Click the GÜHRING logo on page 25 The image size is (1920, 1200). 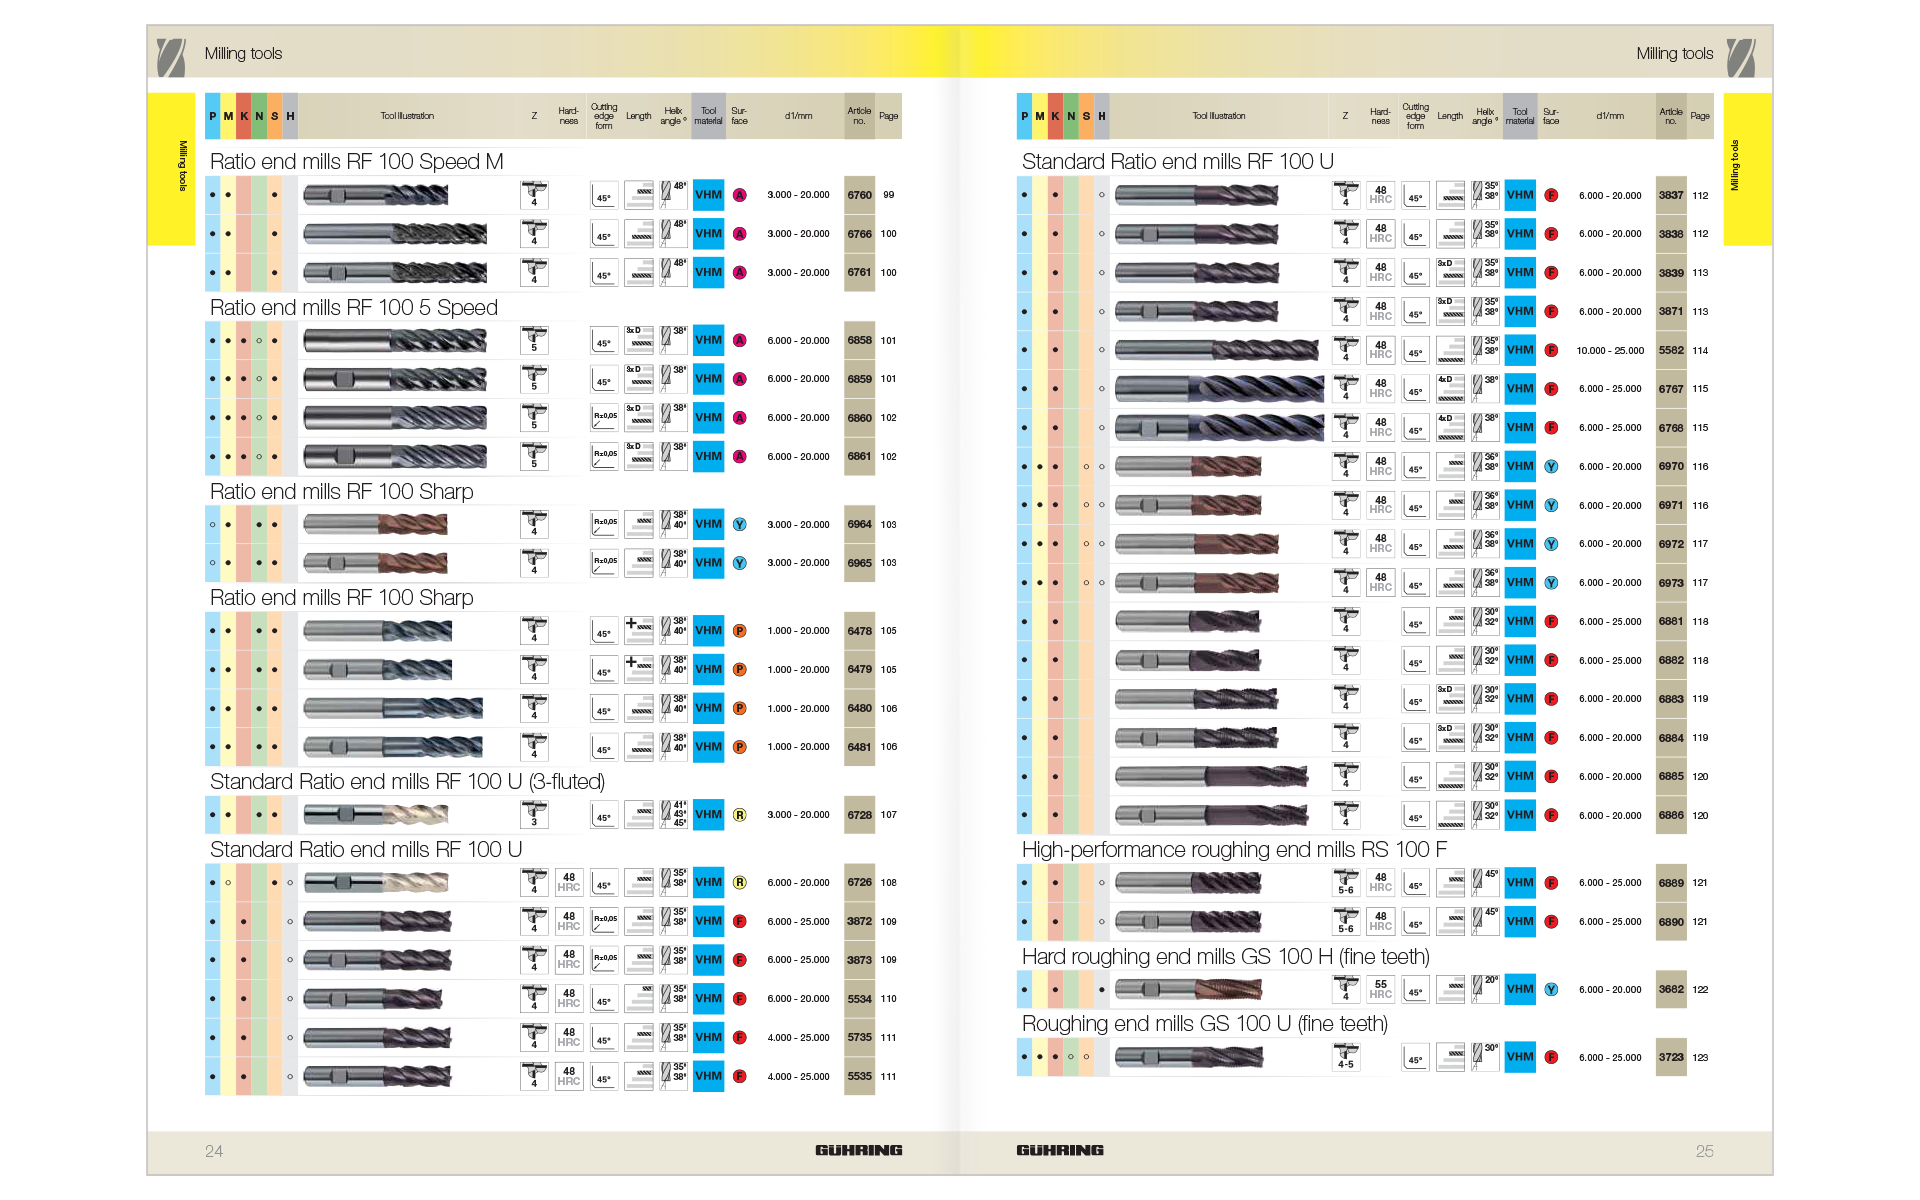[1060, 1150]
